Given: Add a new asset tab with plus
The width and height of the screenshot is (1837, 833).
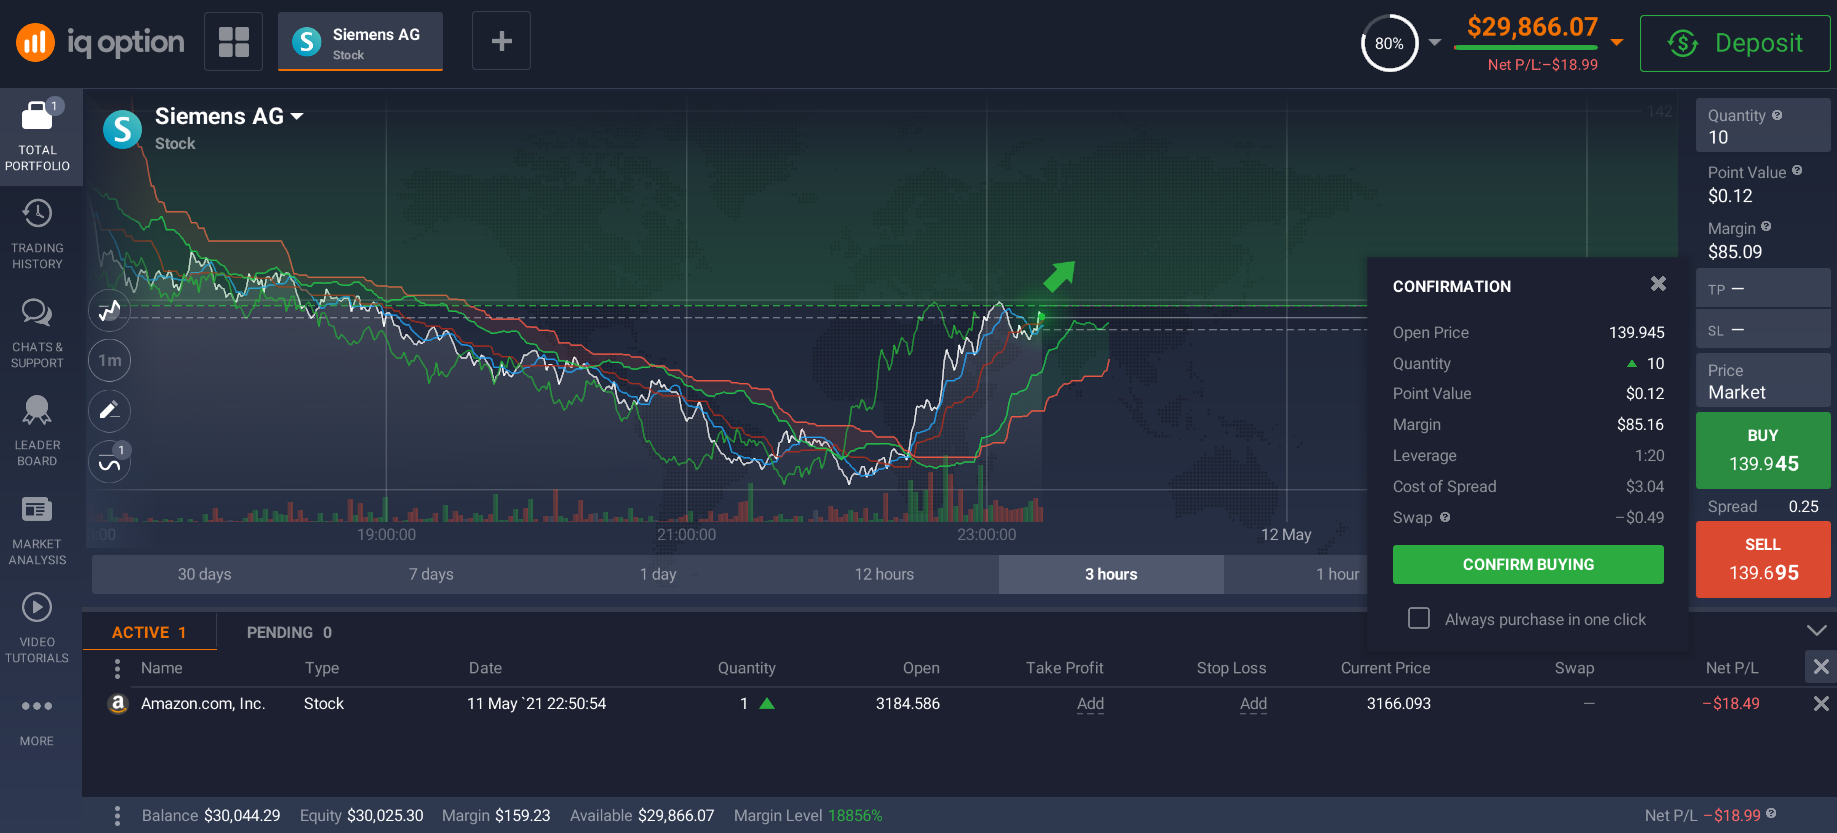Looking at the screenshot, I should tap(501, 41).
